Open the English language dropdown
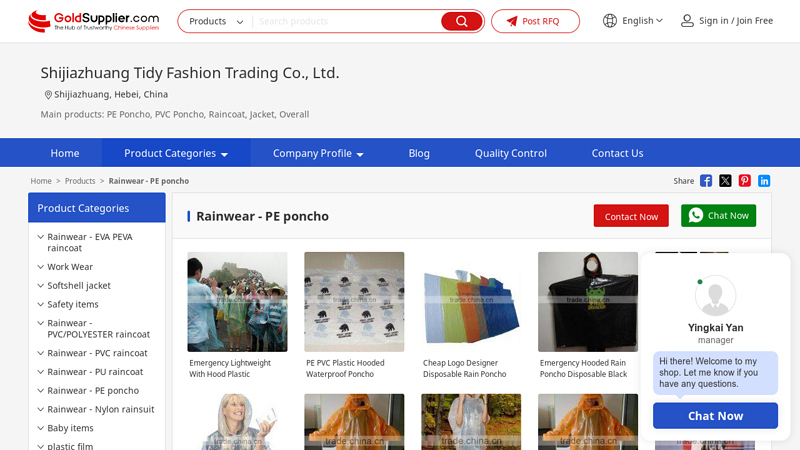The width and height of the screenshot is (800, 450). pos(642,21)
